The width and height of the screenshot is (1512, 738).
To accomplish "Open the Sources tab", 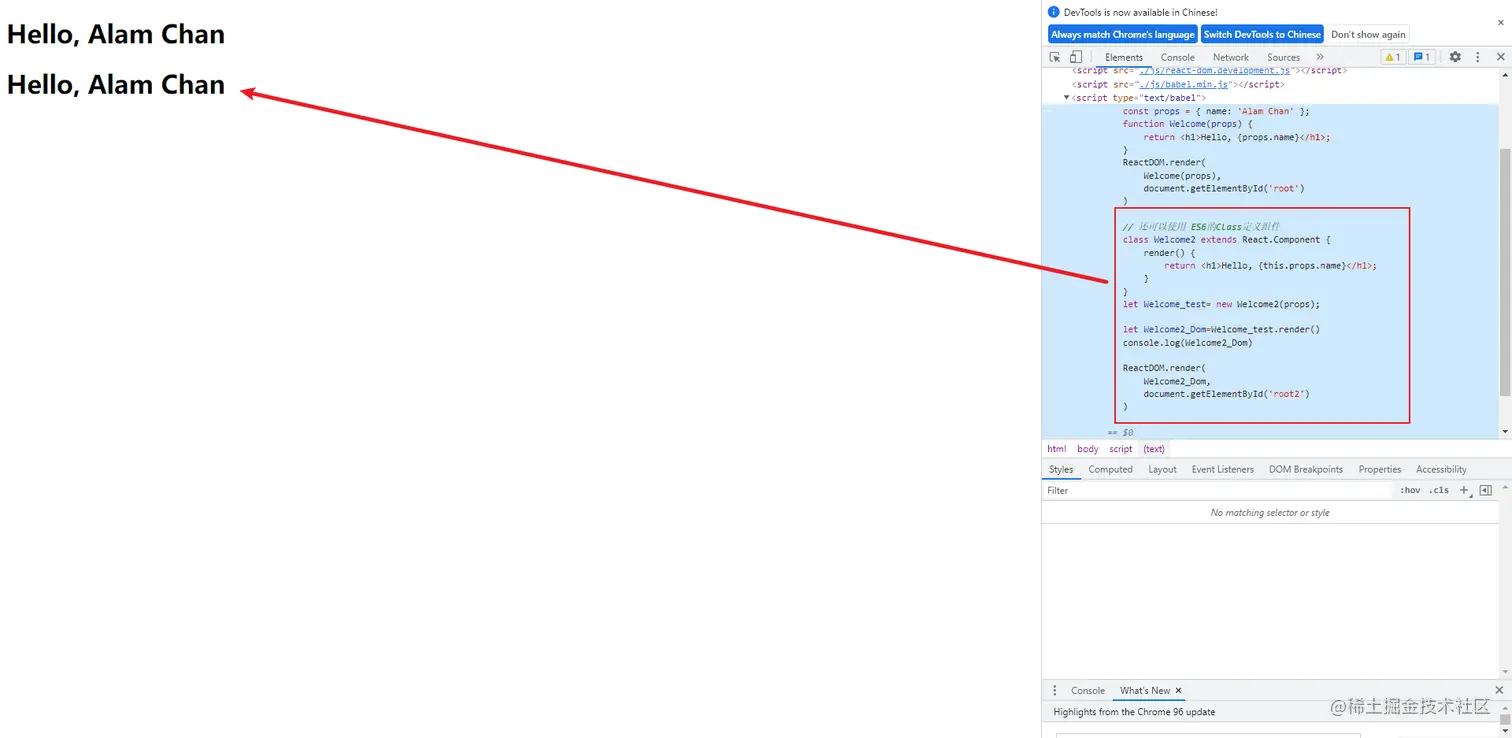I will (x=1284, y=57).
